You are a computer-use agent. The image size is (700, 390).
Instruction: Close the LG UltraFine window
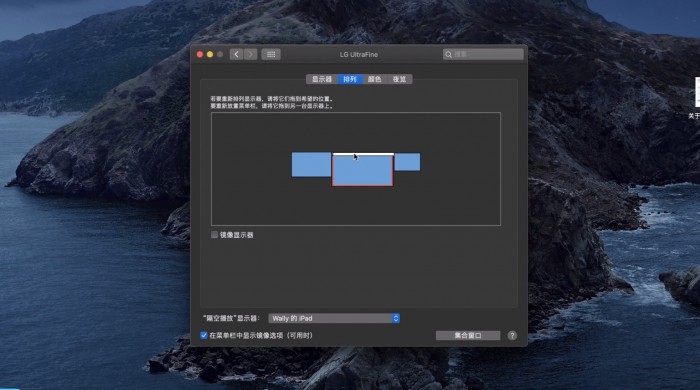pos(200,54)
